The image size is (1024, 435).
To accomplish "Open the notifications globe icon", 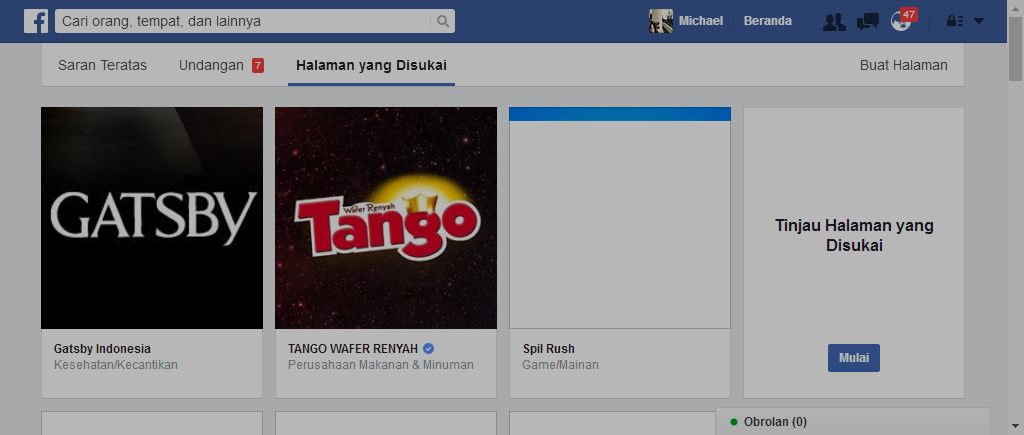I will point(901,22).
